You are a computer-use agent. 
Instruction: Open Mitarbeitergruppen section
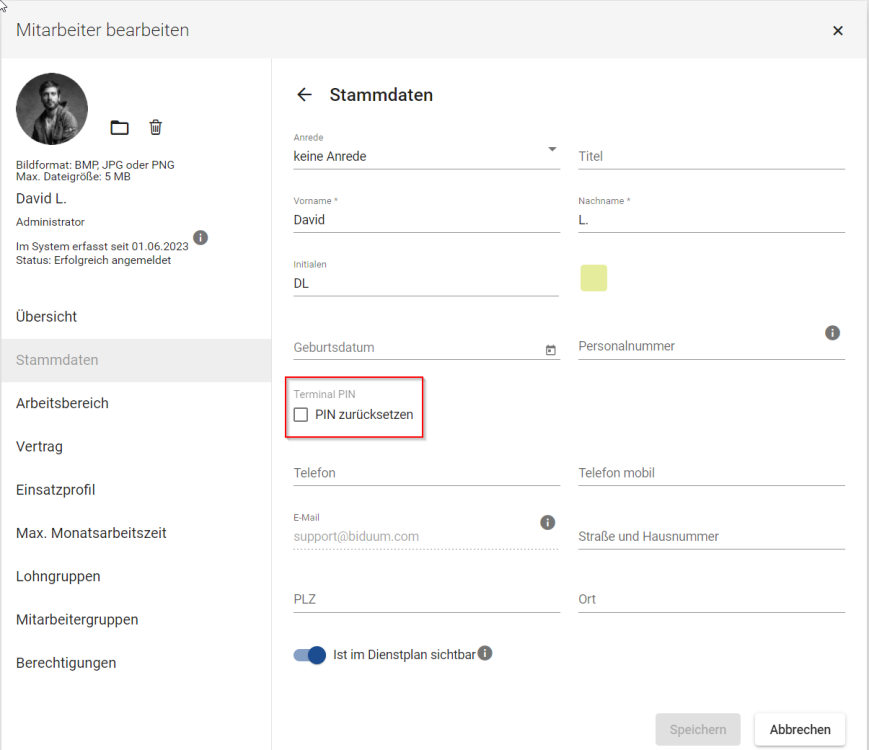136,619
